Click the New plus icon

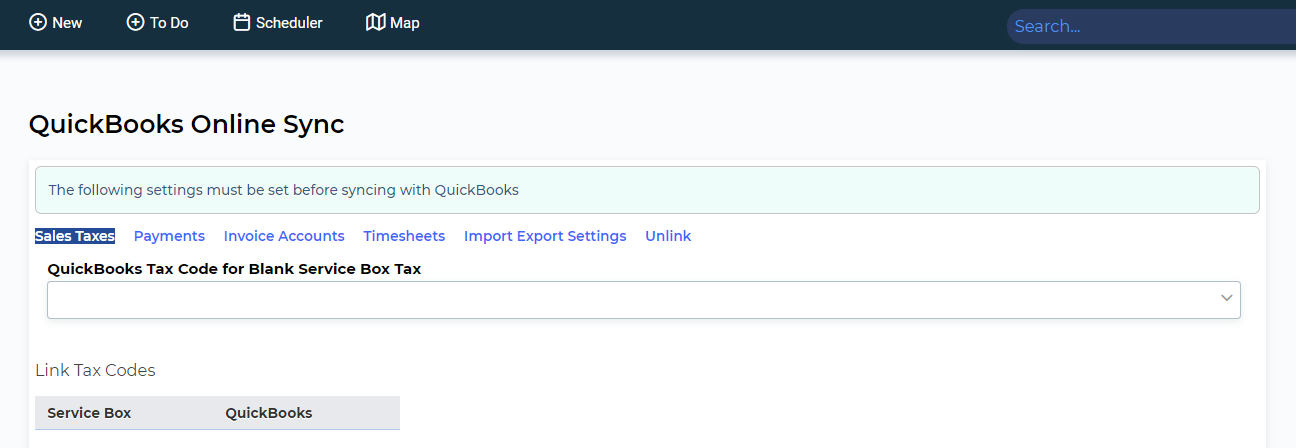click(x=38, y=22)
